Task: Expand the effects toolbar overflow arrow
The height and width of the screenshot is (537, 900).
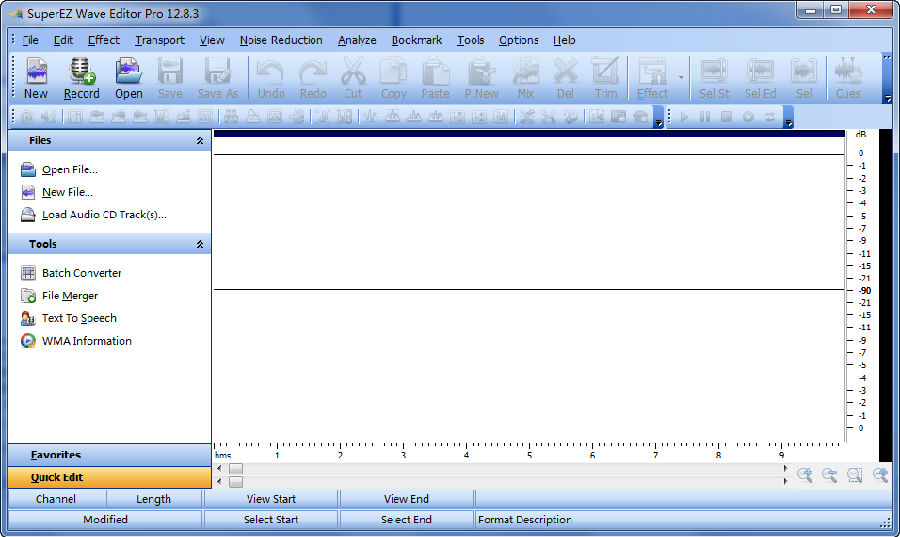Action: point(659,123)
